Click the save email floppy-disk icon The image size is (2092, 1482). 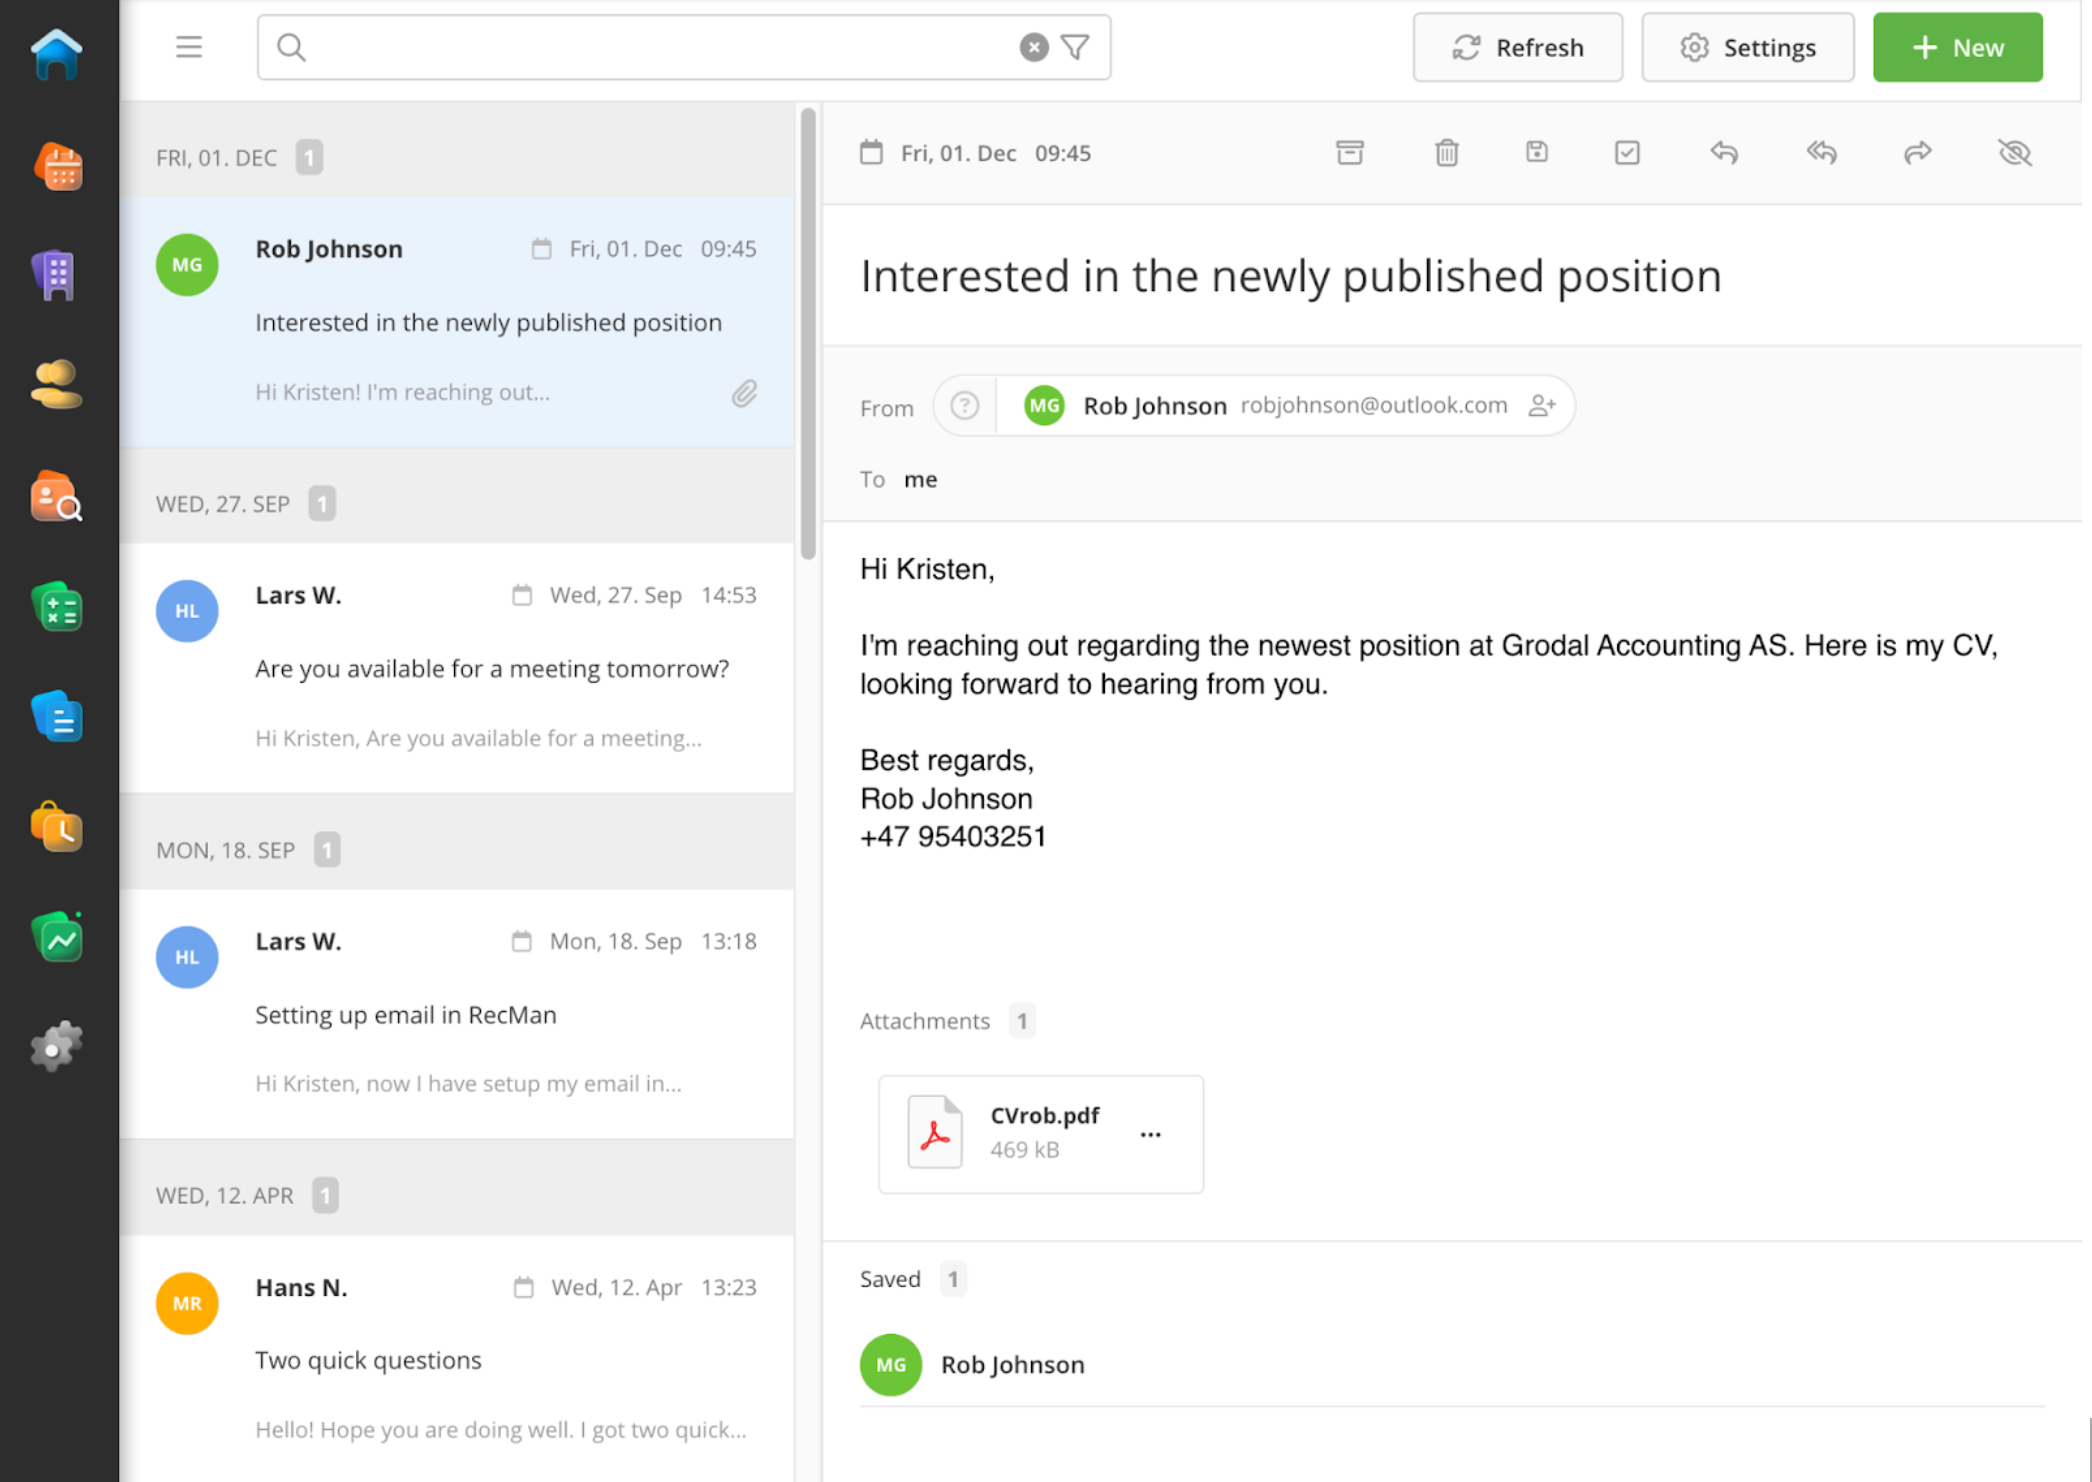(x=1536, y=152)
